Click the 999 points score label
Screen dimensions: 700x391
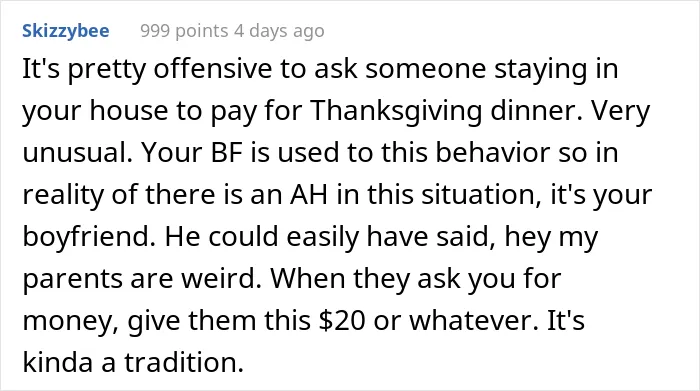pos(184,31)
